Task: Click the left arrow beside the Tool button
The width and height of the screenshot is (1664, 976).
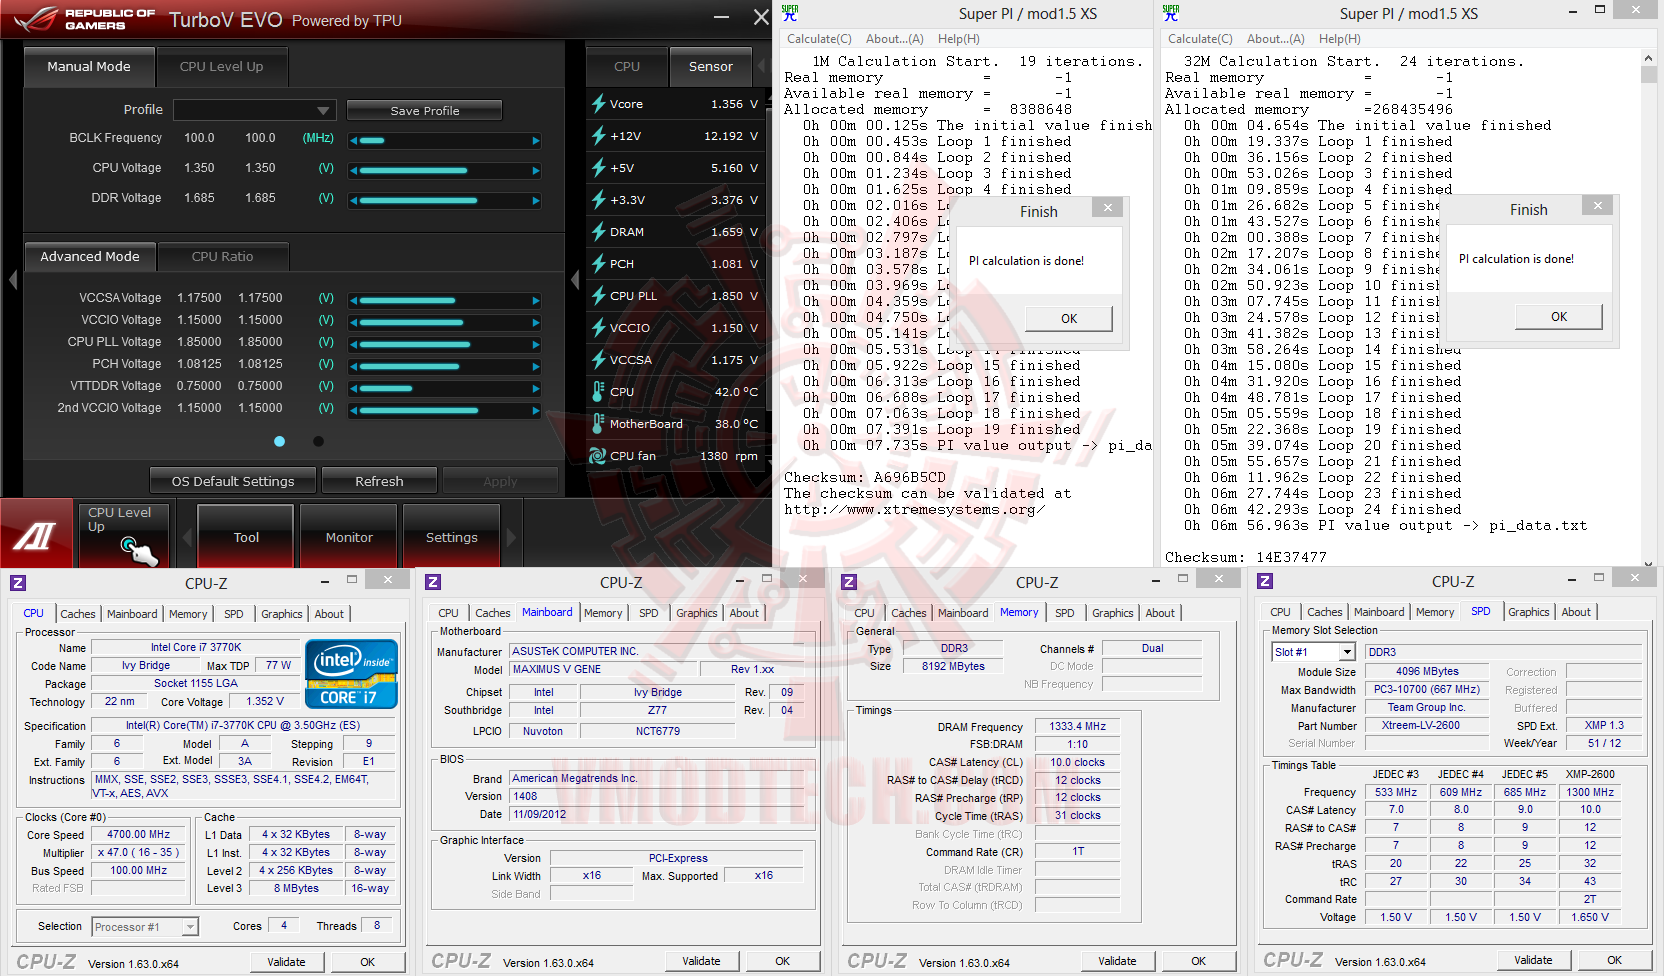Action: coord(186,537)
